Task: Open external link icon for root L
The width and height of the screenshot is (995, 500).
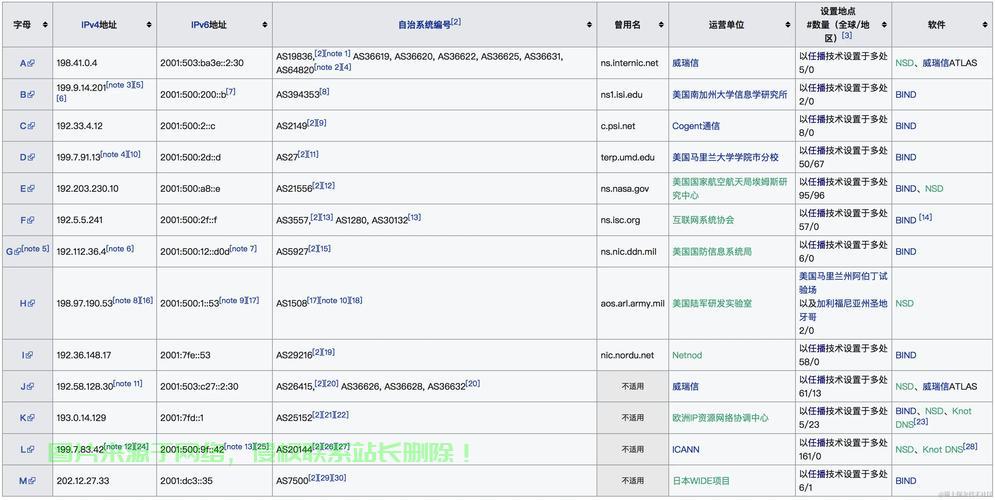Action: tap(31, 449)
